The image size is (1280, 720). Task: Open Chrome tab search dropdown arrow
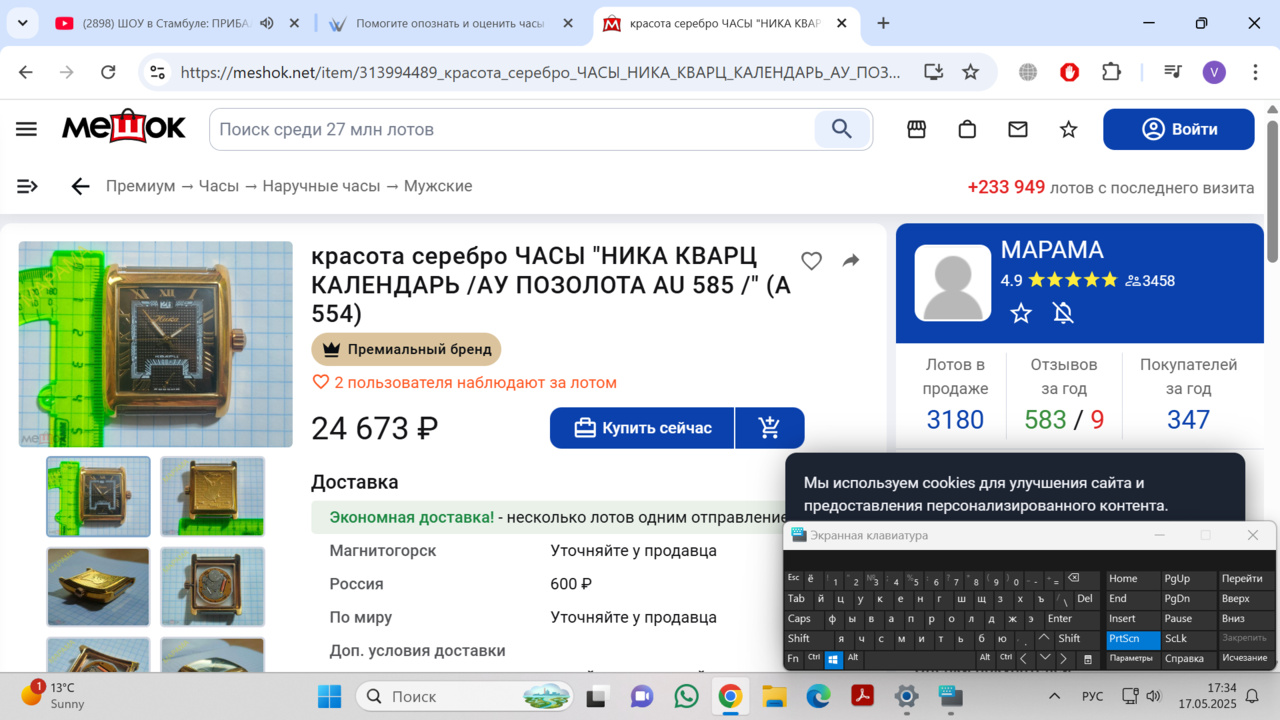click(x=22, y=23)
